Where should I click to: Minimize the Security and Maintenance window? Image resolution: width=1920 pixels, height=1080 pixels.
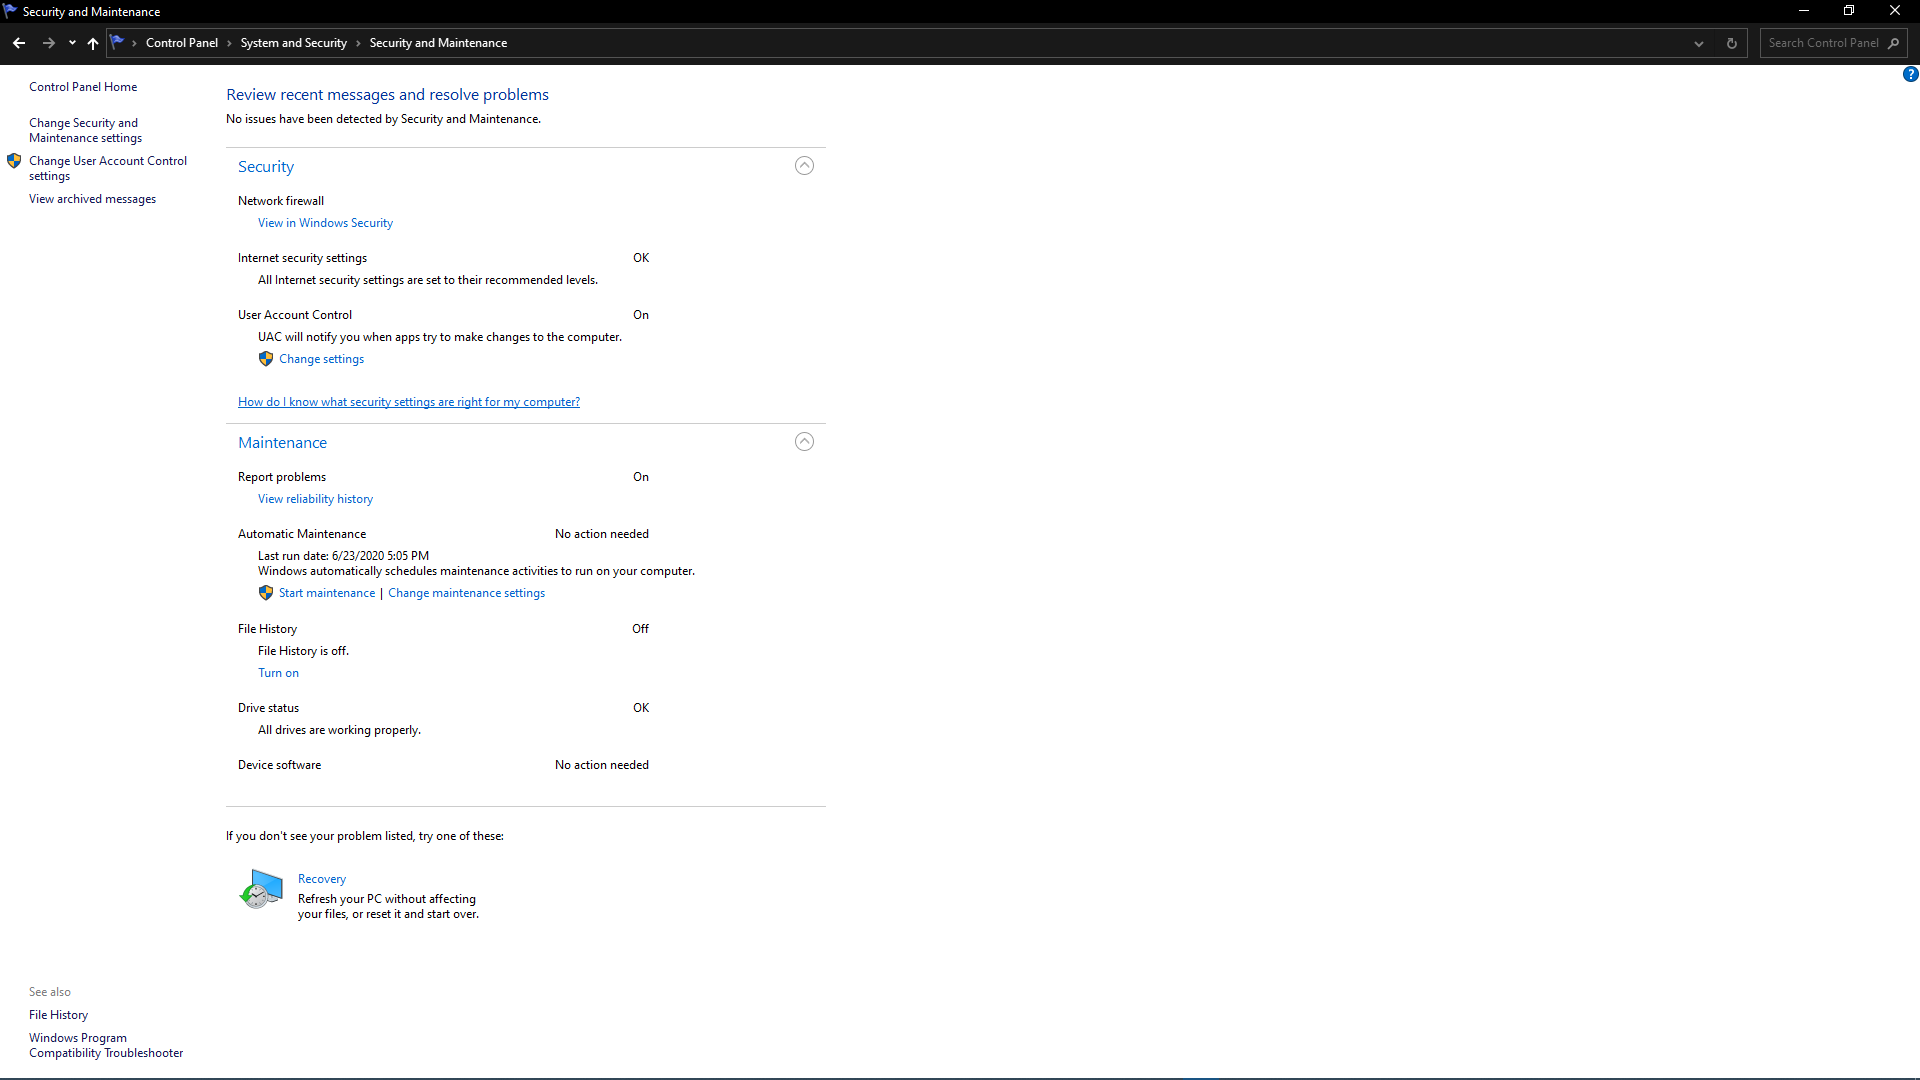click(x=1804, y=11)
